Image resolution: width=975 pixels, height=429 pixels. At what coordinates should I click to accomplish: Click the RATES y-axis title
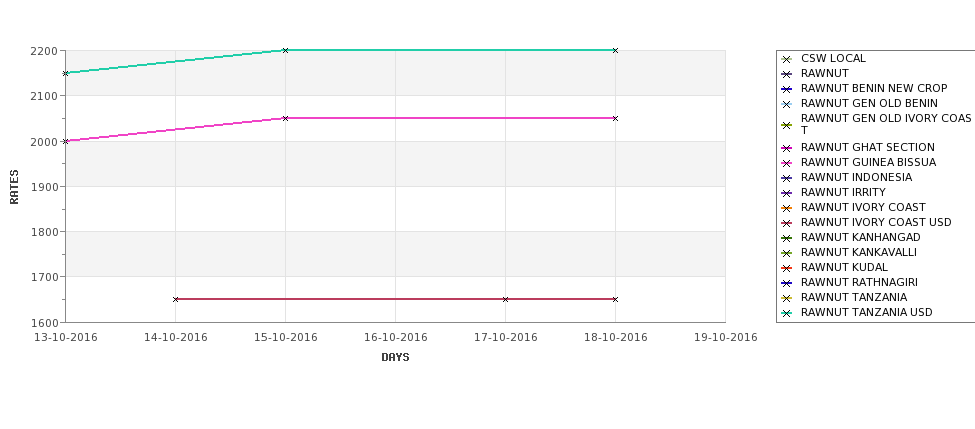[14, 187]
